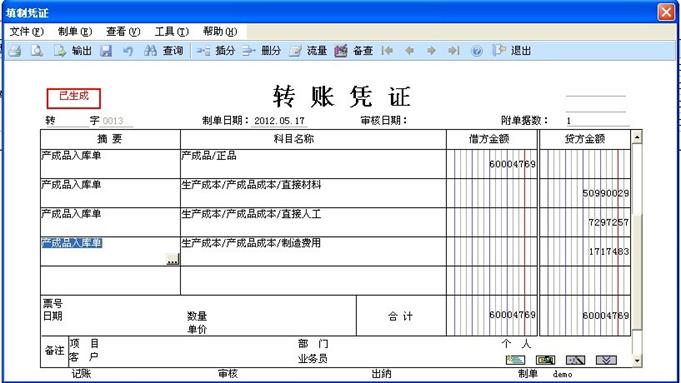Click double-down-arrow icon at bottom right
The height and width of the screenshot is (383, 681).
click(606, 360)
